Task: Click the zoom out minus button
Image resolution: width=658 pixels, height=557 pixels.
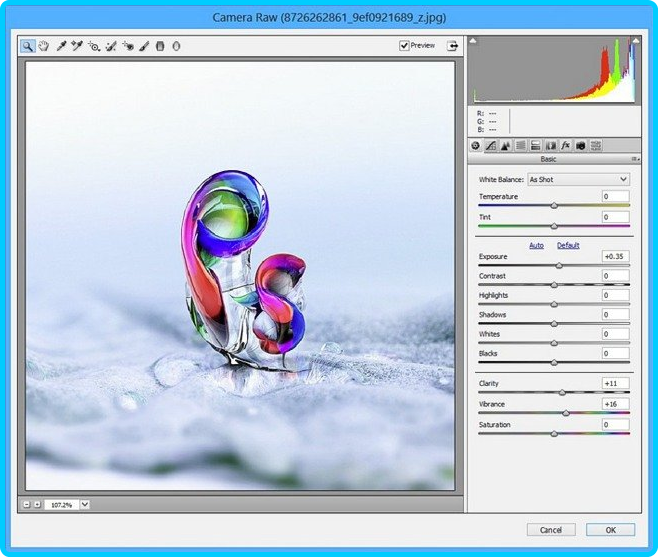Action: click(x=26, y=504)
